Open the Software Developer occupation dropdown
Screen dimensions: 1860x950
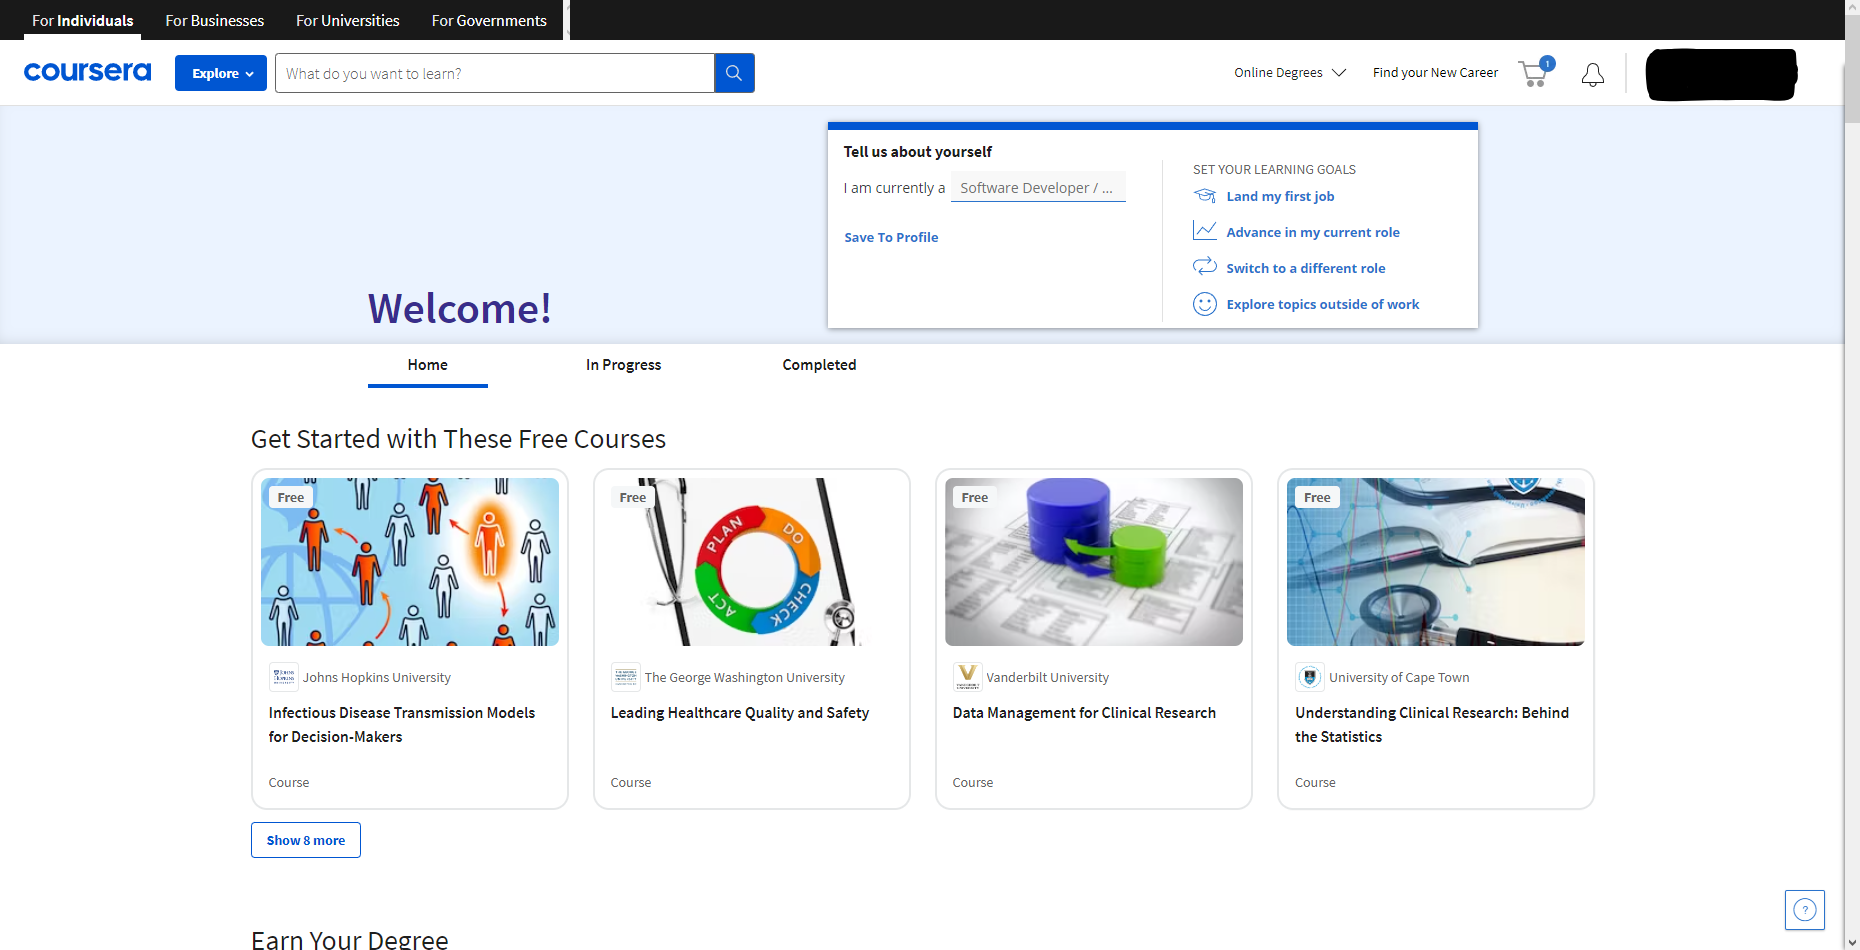pyautogui.click(x=1038, y=187)
